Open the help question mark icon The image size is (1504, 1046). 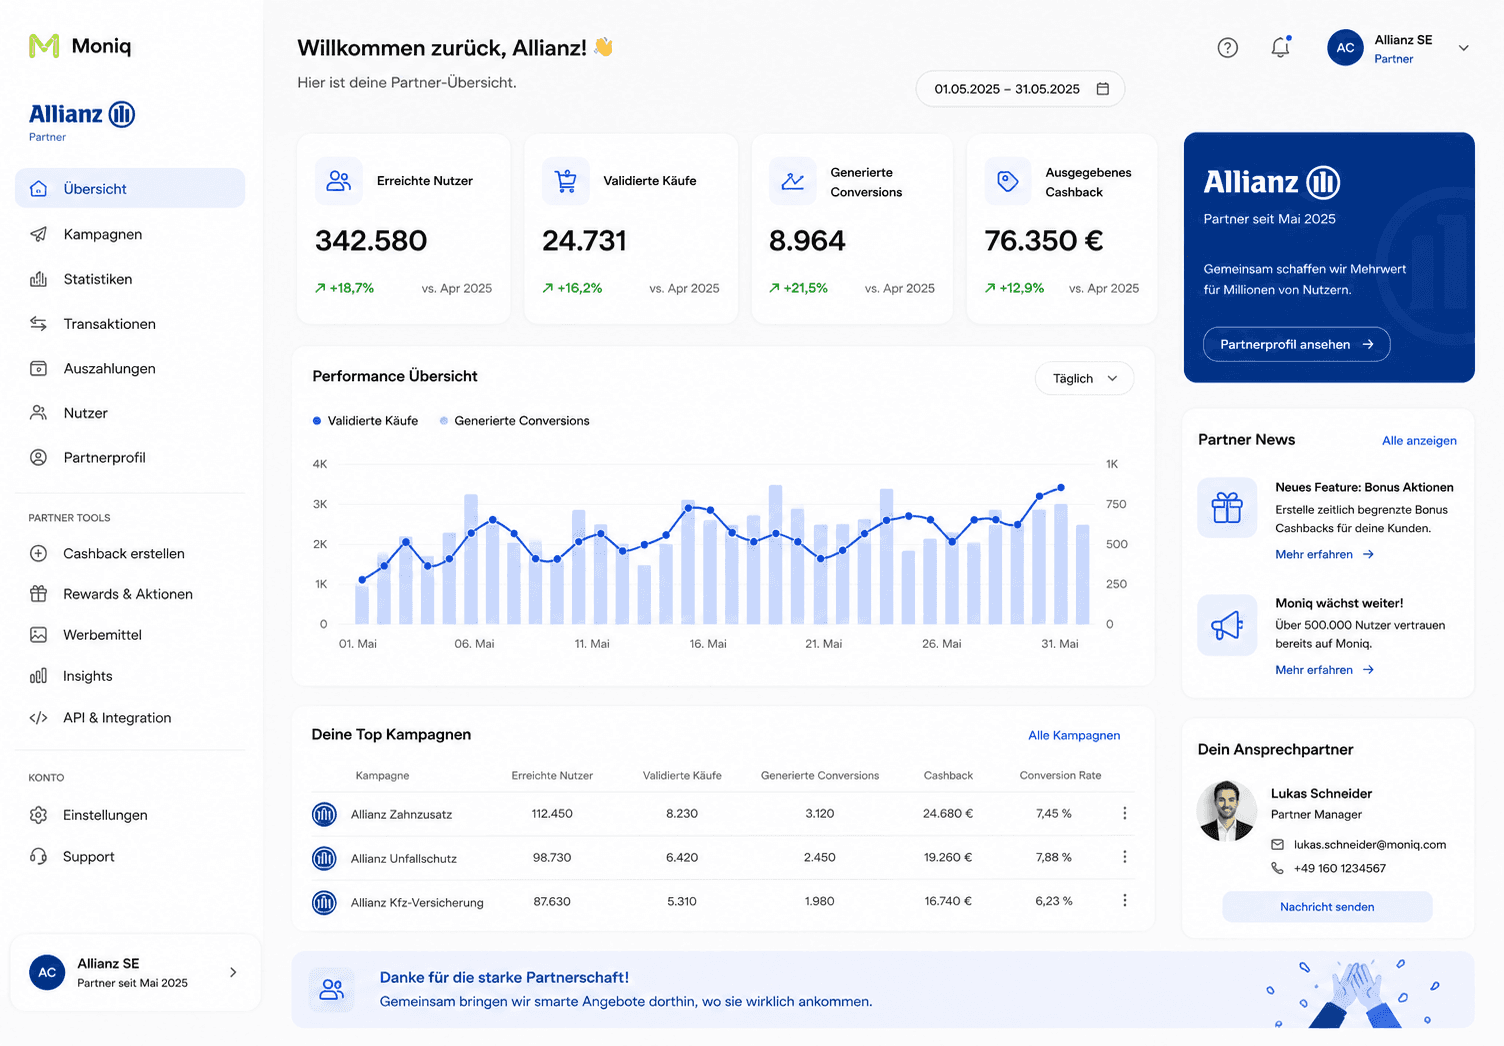coord(1227,47)
